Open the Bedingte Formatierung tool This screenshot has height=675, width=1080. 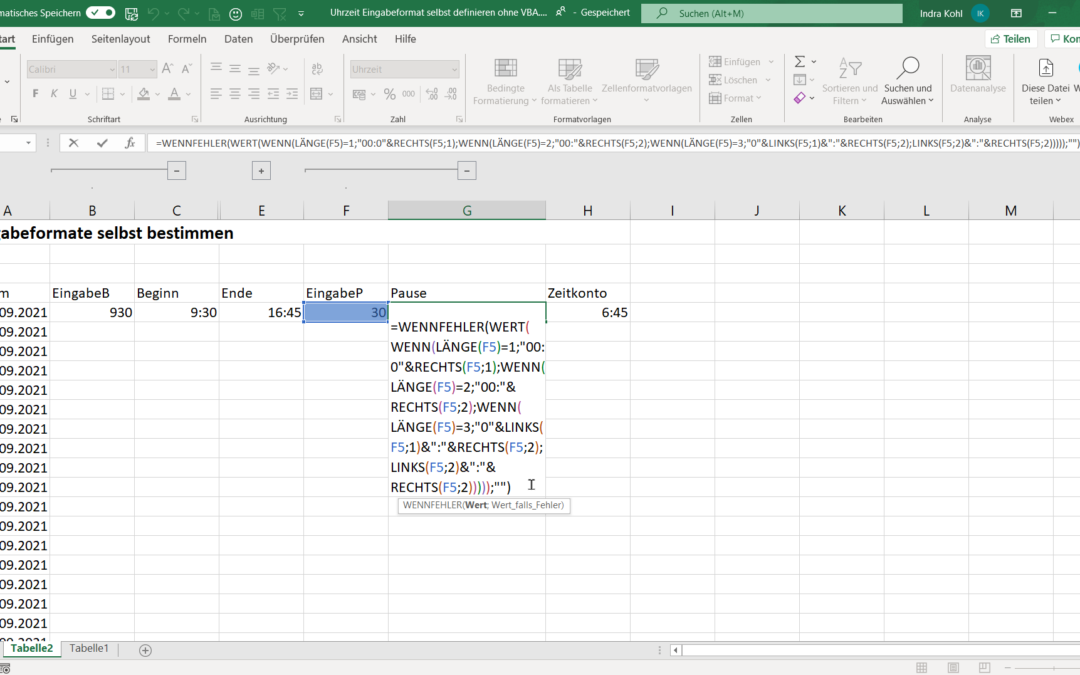[505, 85]
